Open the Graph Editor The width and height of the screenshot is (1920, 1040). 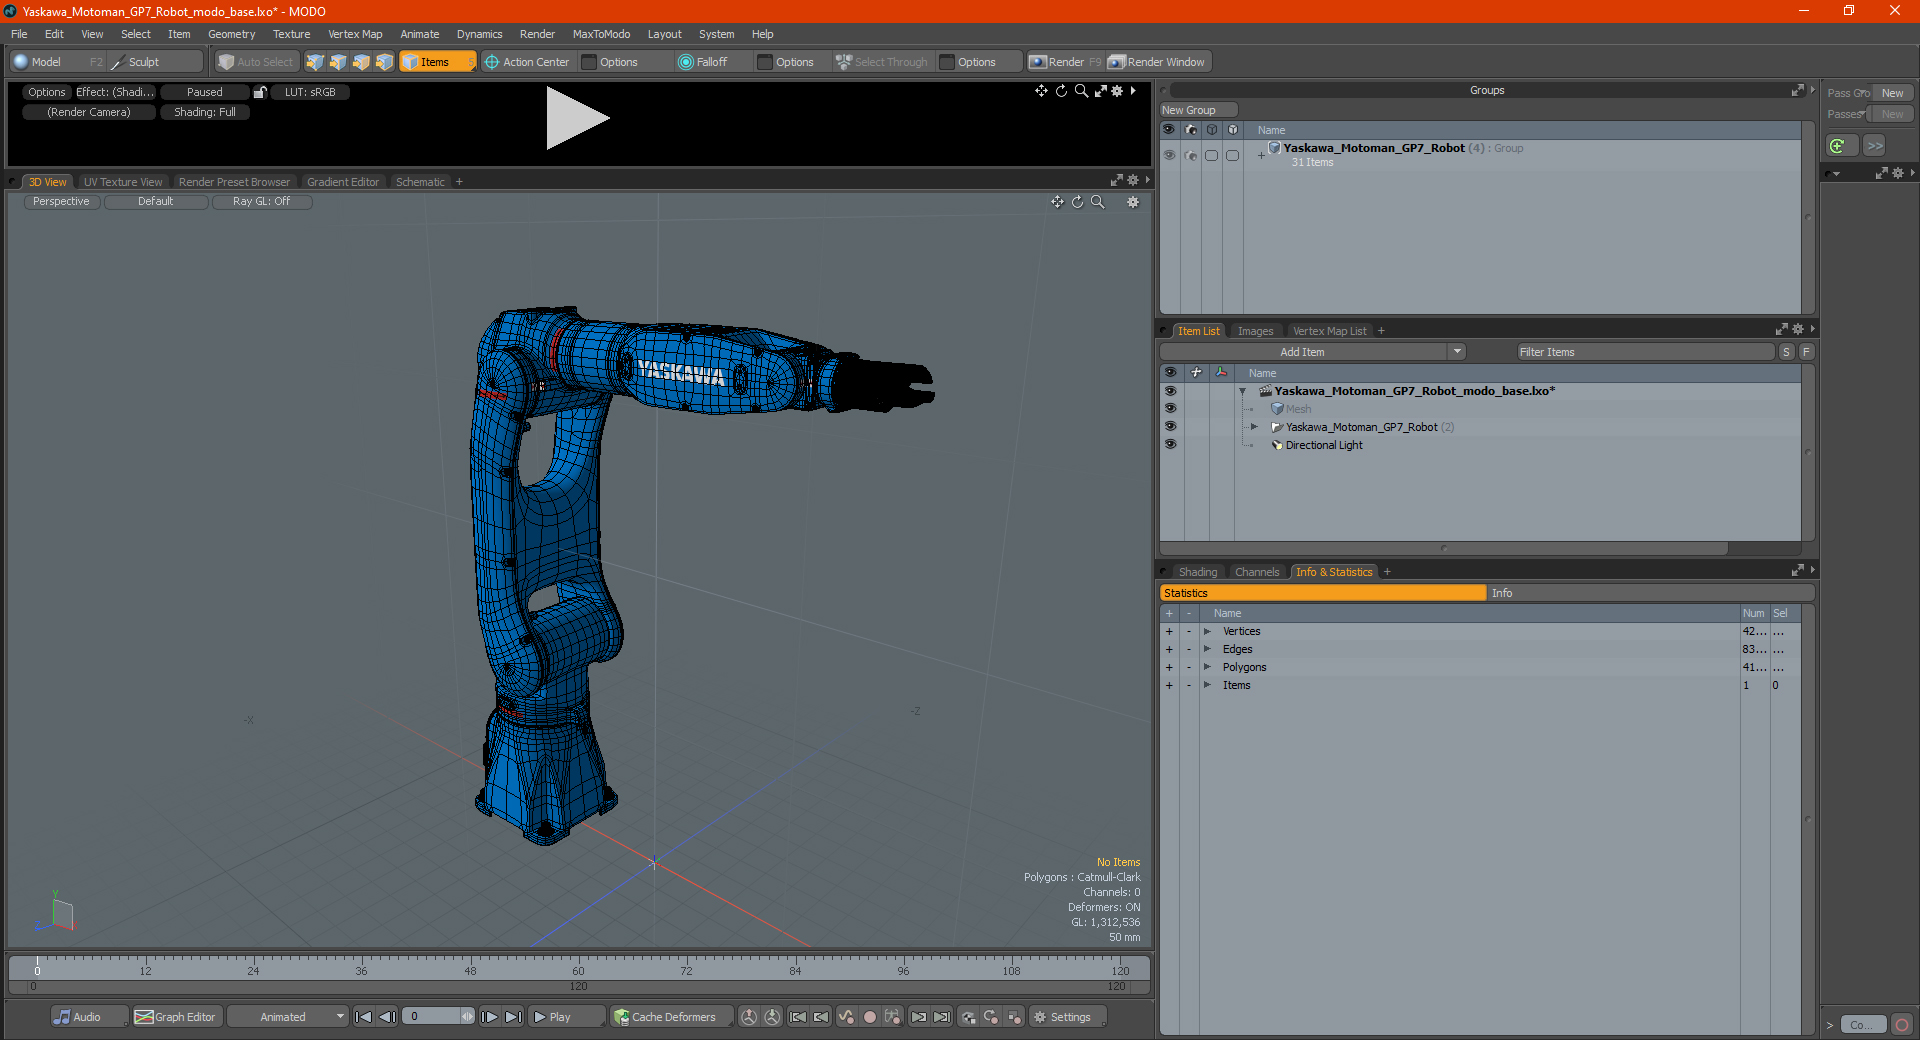(176, 1017)
